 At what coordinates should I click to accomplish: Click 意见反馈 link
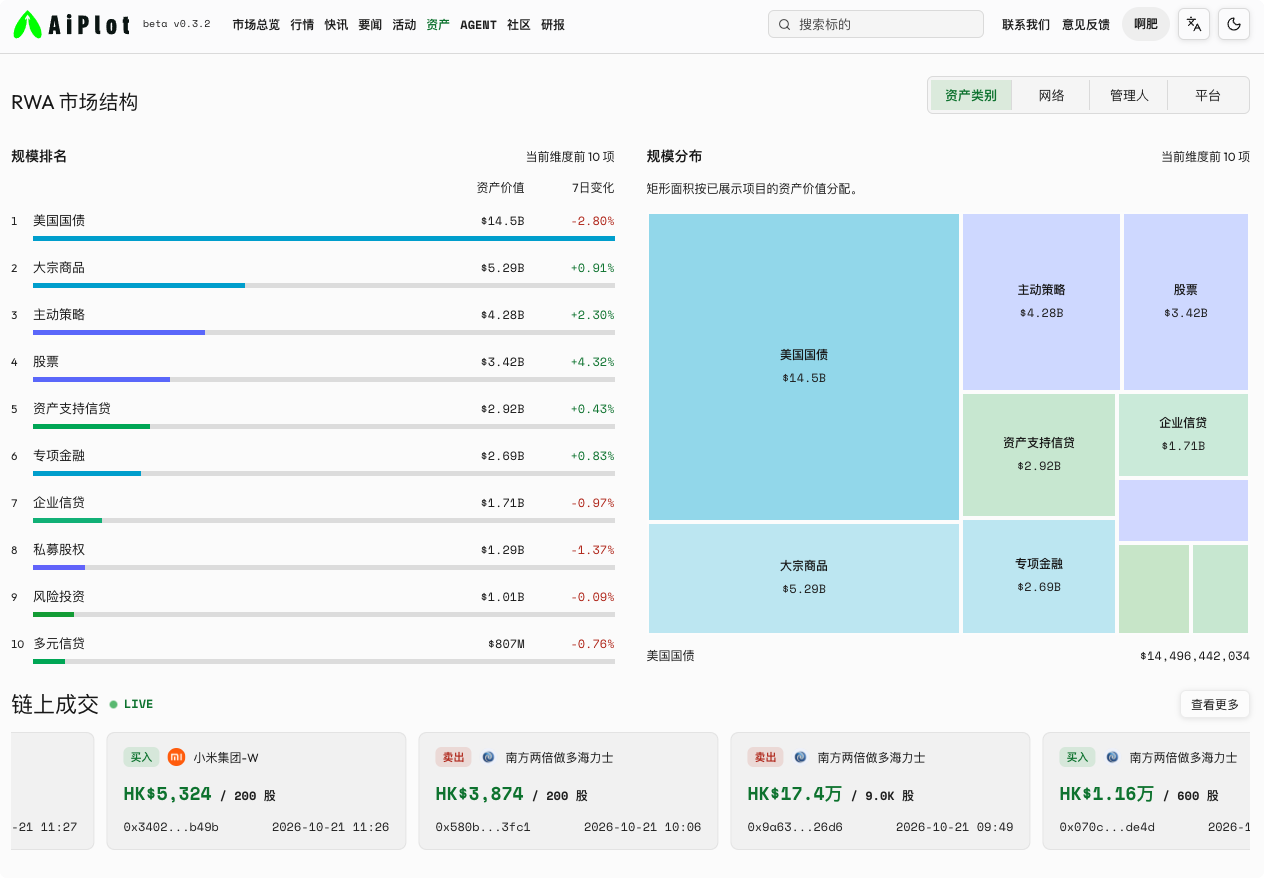point(1086,24)
